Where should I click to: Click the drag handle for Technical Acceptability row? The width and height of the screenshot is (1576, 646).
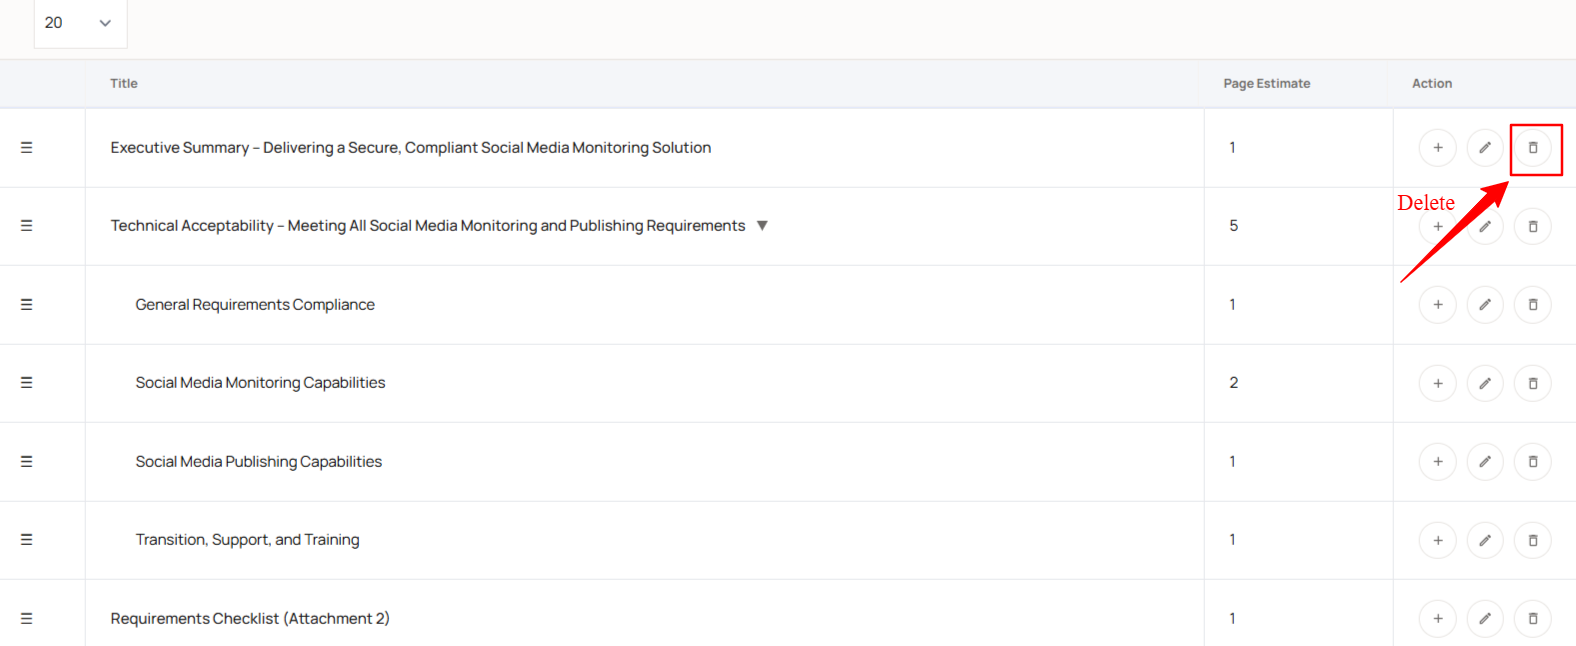[27, 226]
